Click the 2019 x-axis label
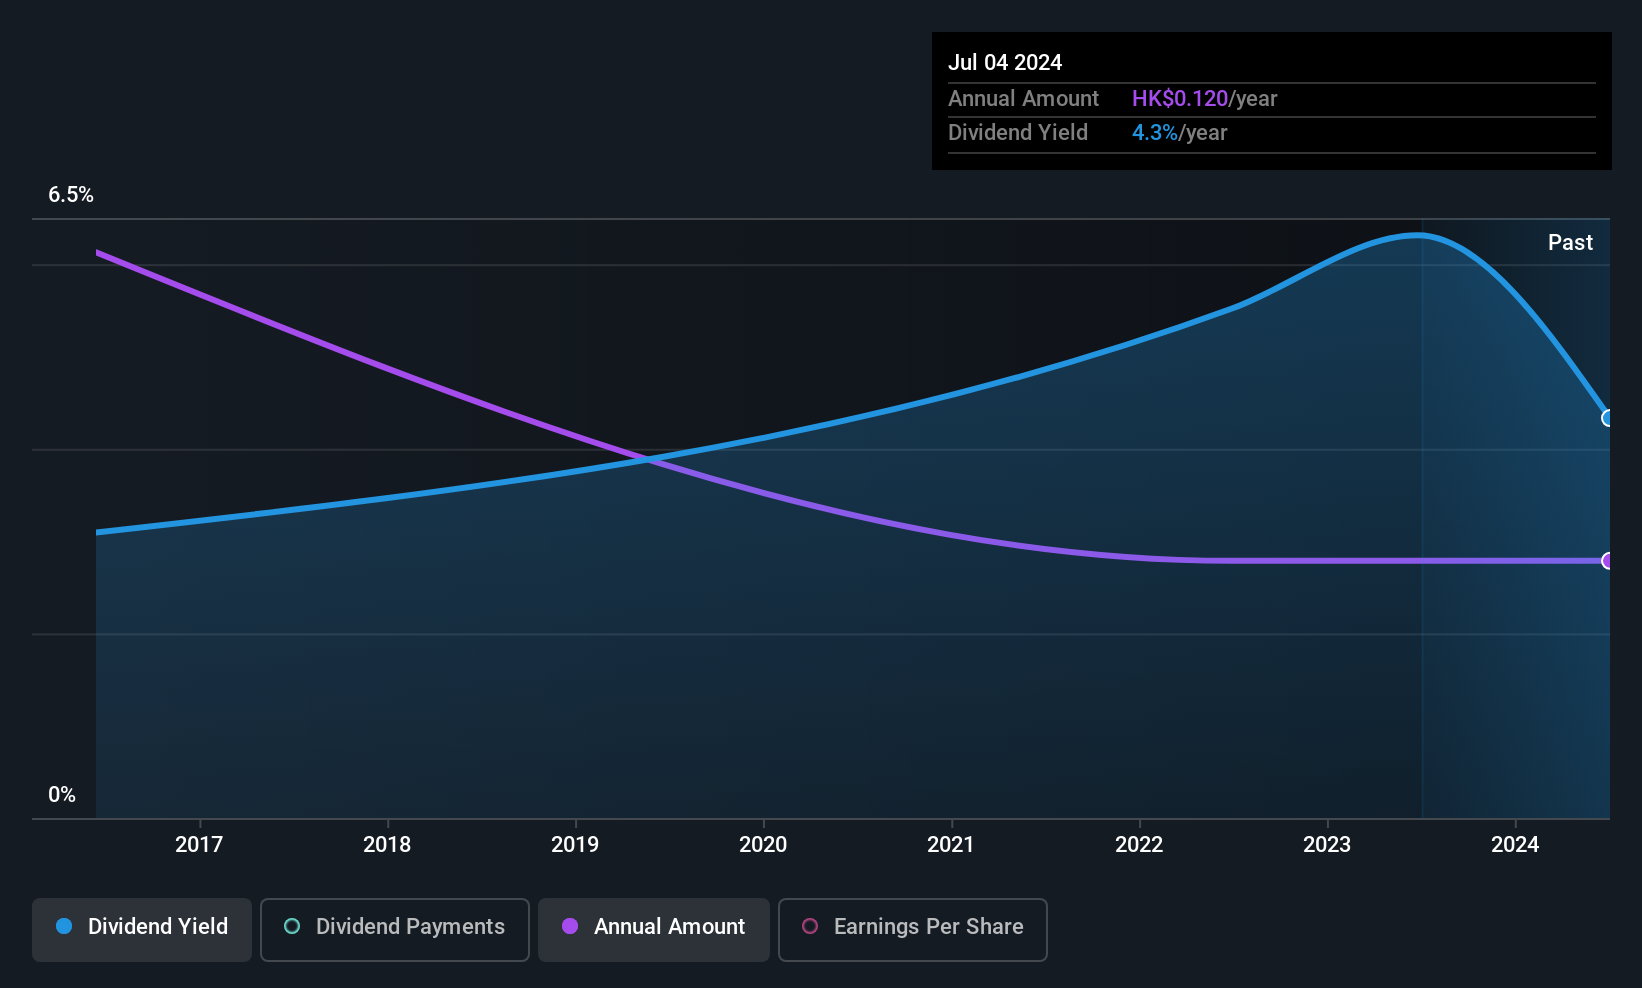Viewport: 1642px width, 988px height. point(575,845)
